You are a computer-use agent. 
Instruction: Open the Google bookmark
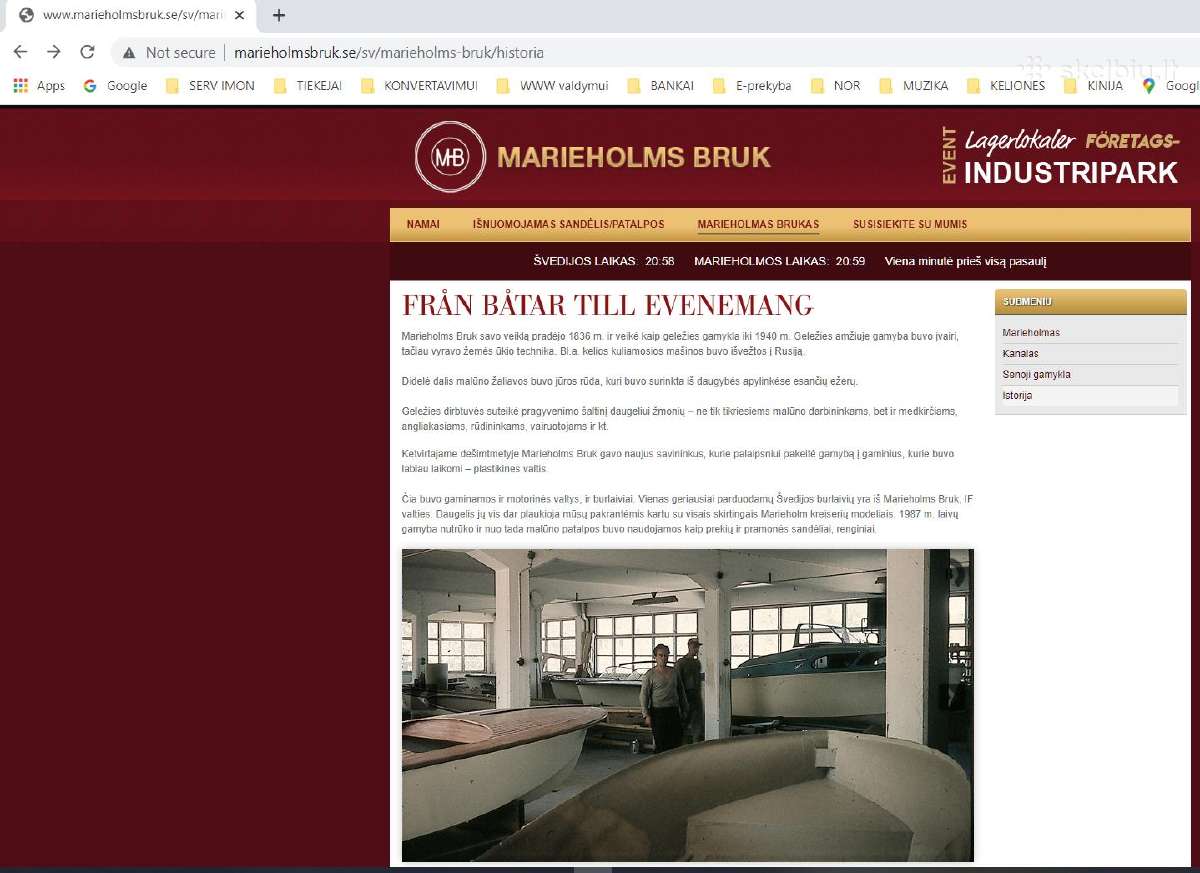pos(115,86)
